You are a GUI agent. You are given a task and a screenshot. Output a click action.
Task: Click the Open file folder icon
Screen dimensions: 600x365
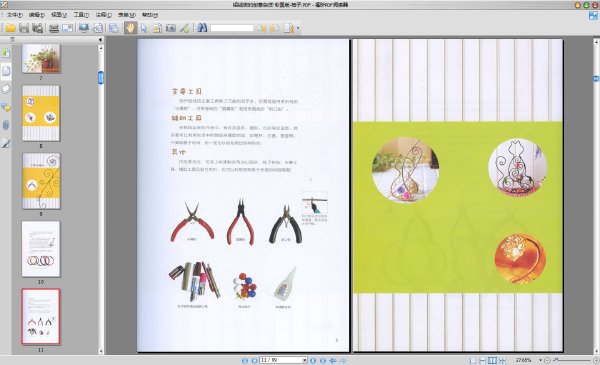pos(10,28)
